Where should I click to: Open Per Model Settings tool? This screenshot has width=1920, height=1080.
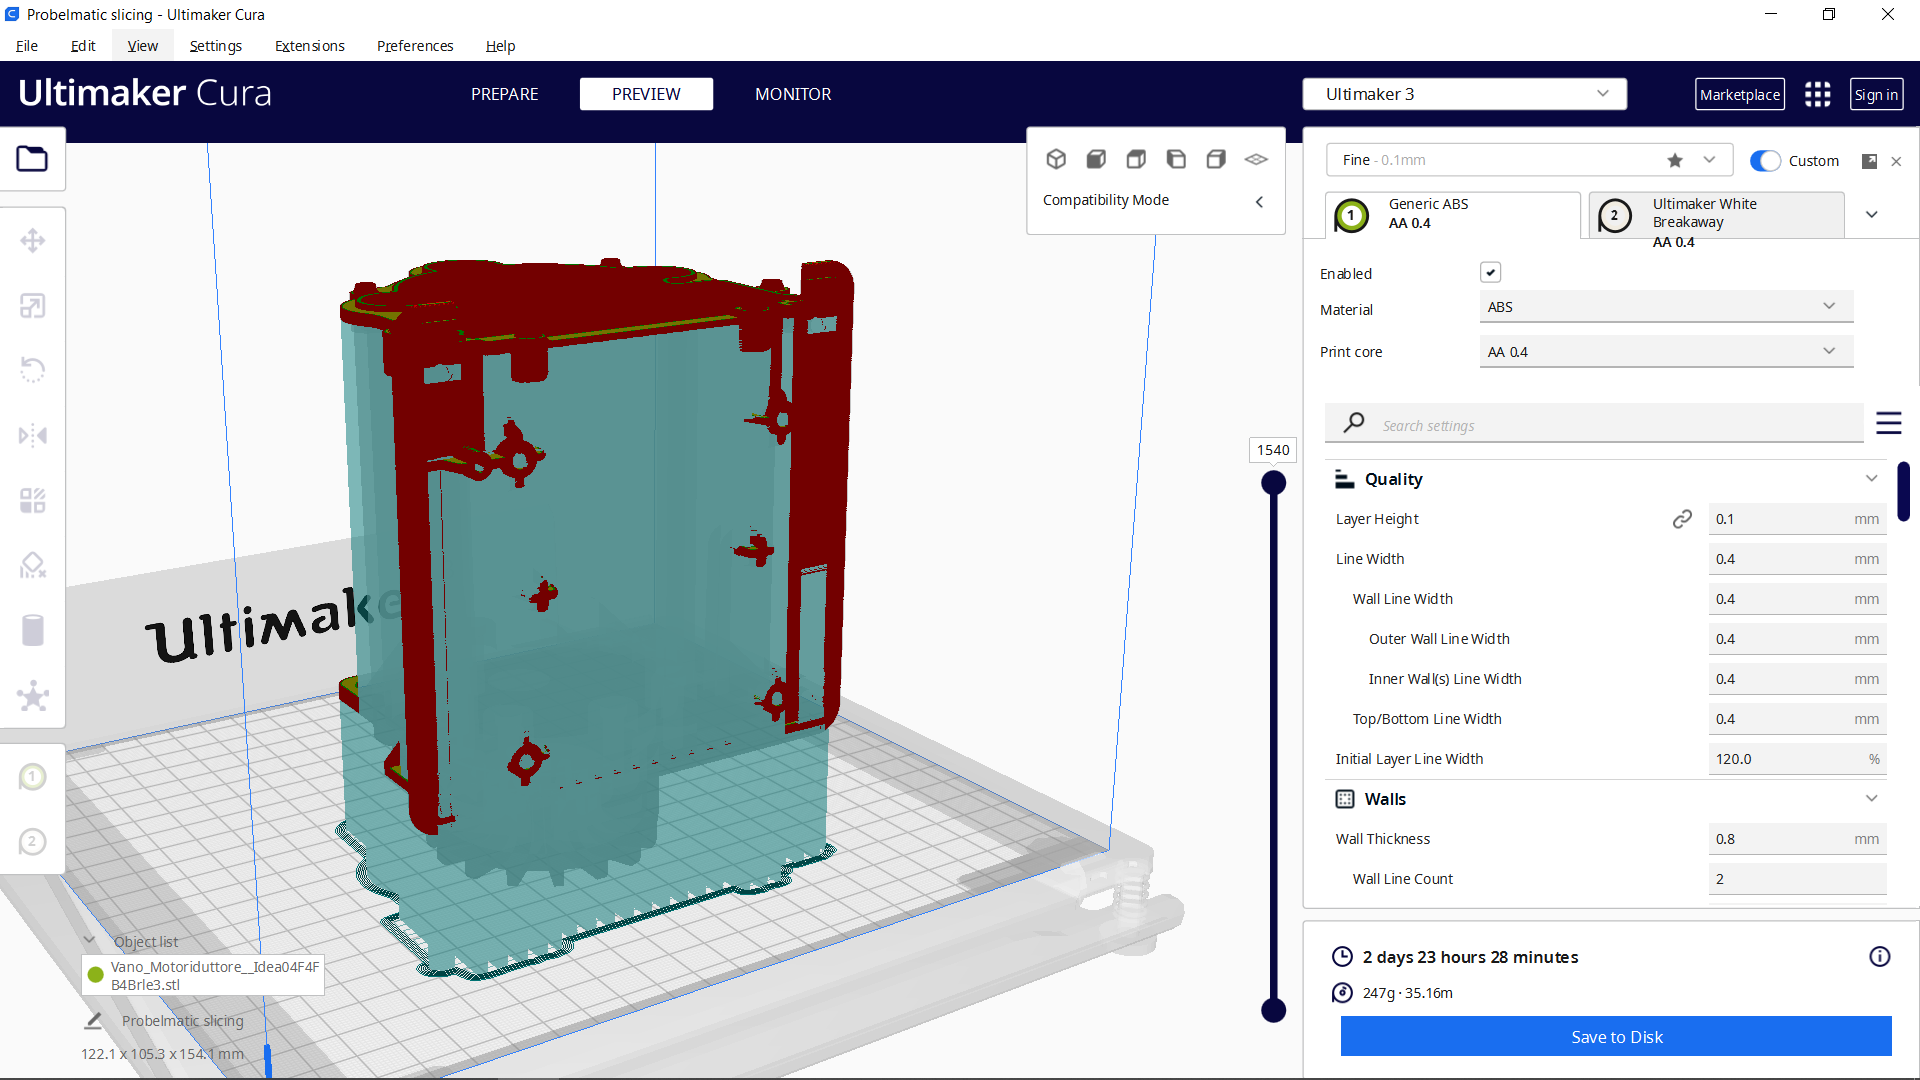[x=33, y=501]
